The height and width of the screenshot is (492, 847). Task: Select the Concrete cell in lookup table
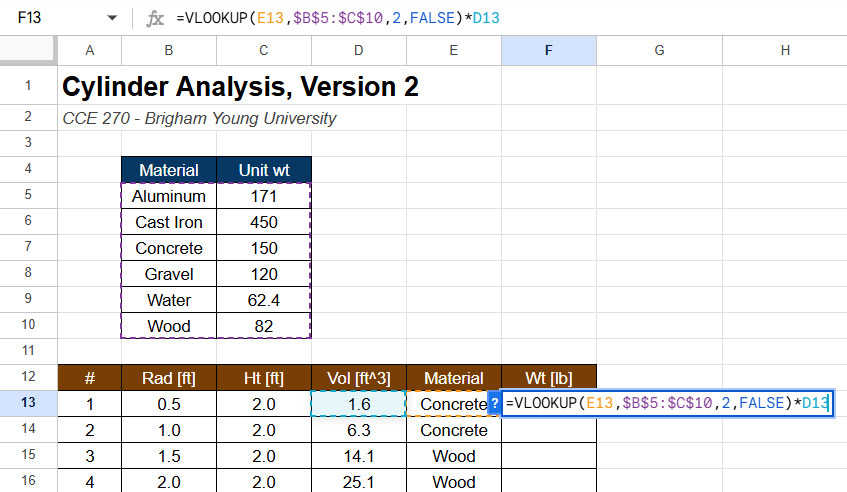click(169, 248)
